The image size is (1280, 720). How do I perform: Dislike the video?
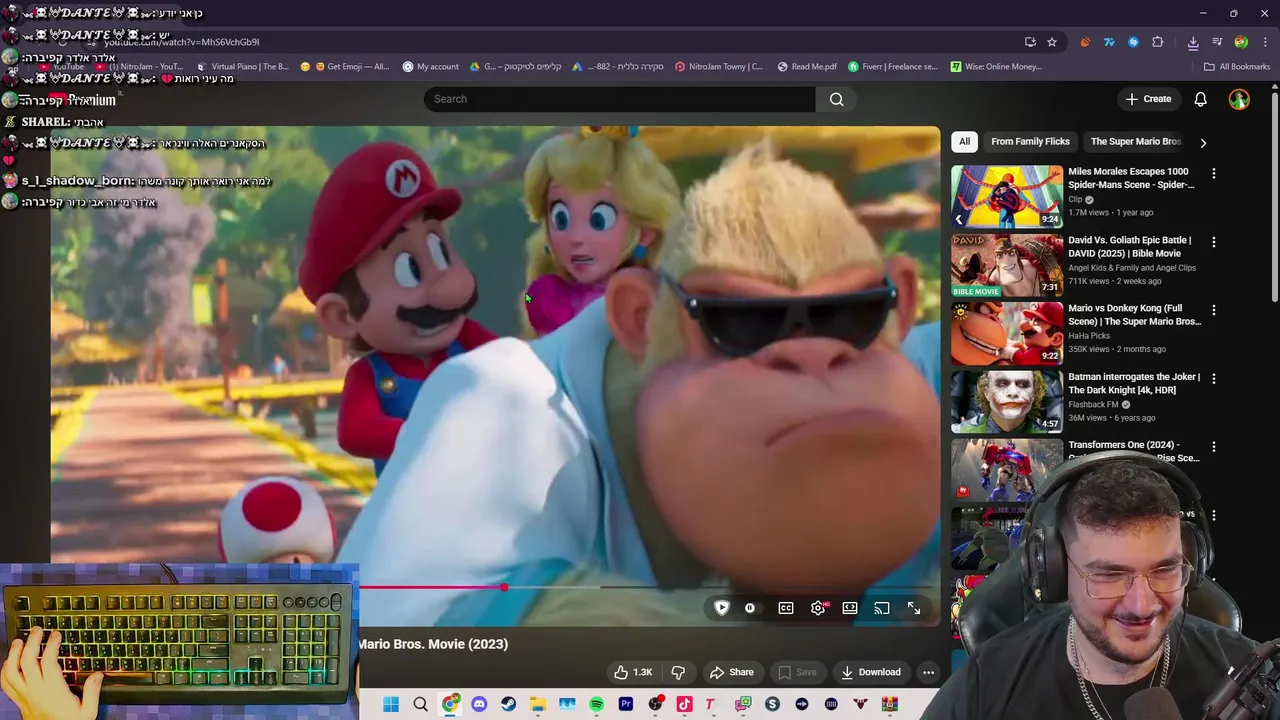678,672
